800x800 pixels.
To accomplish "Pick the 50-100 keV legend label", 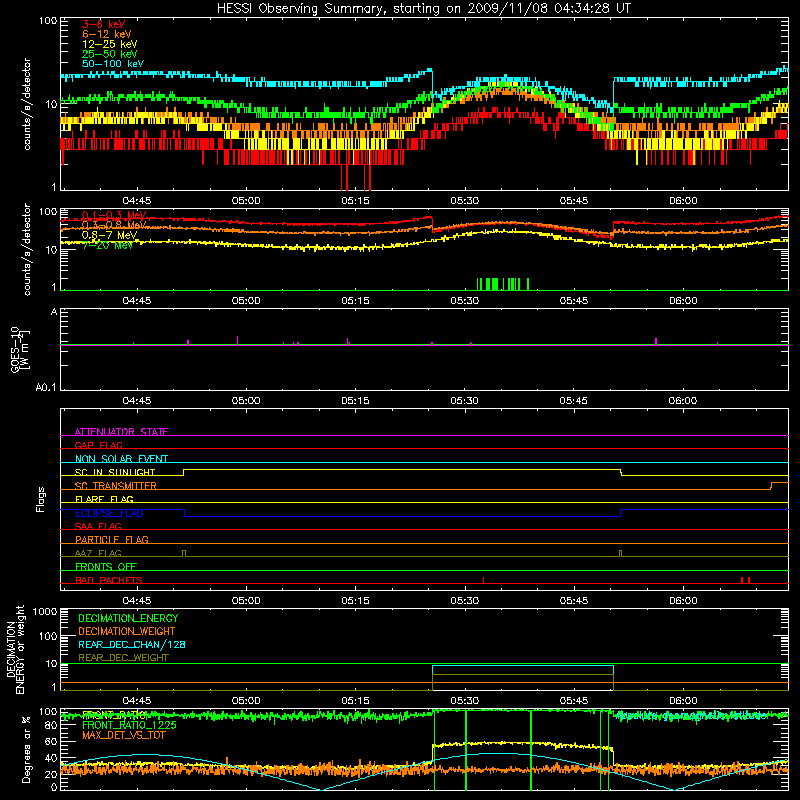I will coord(113,64).
